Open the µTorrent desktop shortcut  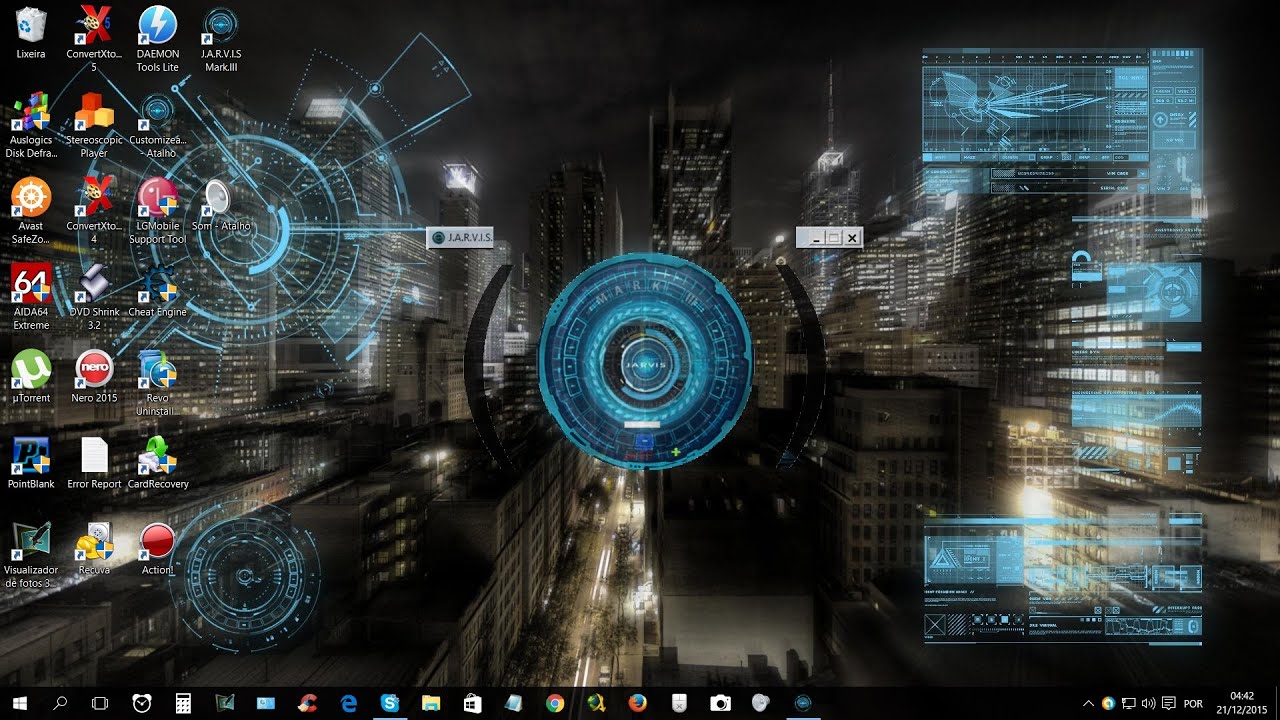coord(31,378)
